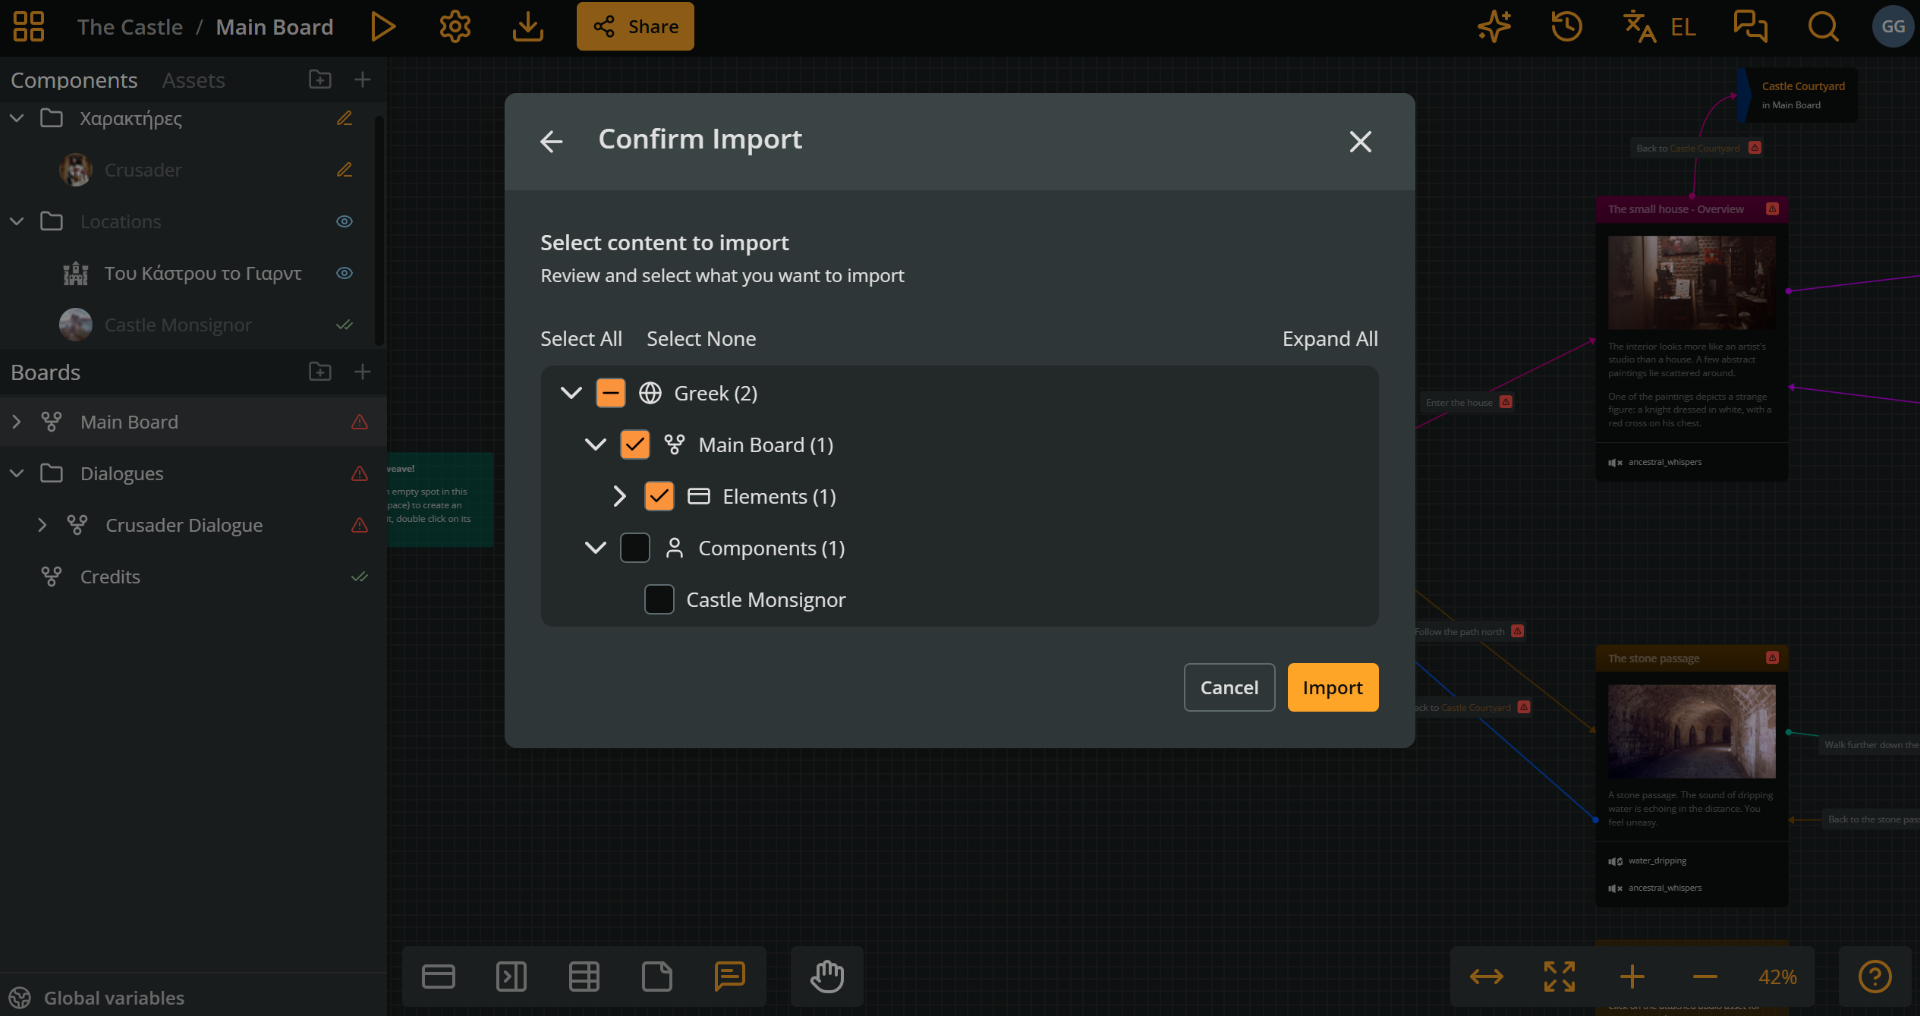
Task: Go back with dialog arrow
Action: click(x=551, y=142)
